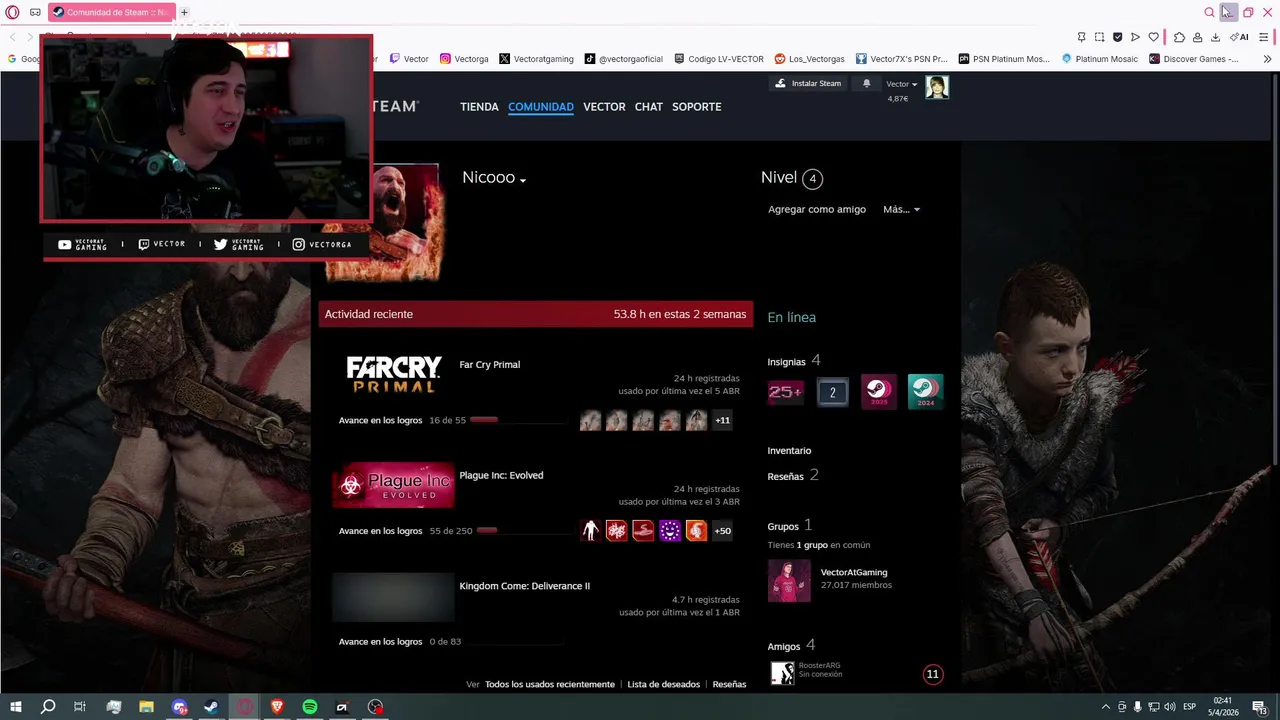
Task: Open friend RoosterARG's avatar
Action: (782, 673)
